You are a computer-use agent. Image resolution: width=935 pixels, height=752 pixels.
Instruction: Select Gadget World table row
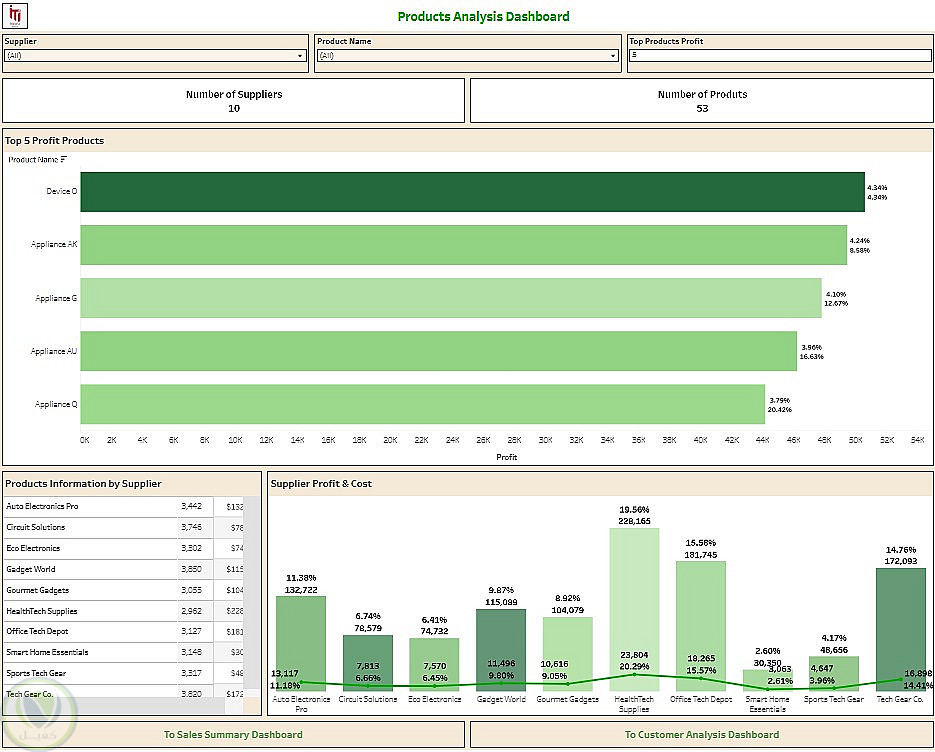click(124, 569)
